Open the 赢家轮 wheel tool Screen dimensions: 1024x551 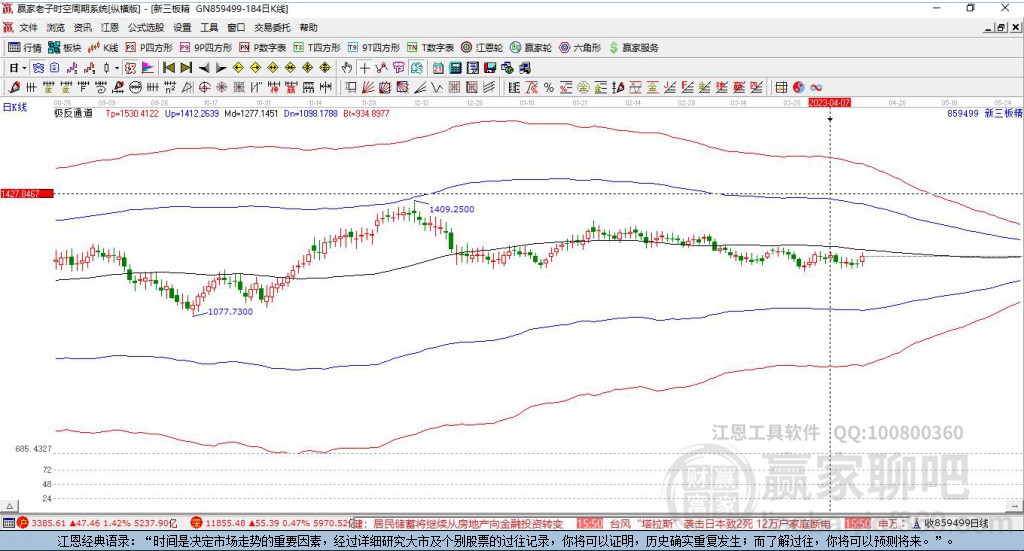(531, 48)
